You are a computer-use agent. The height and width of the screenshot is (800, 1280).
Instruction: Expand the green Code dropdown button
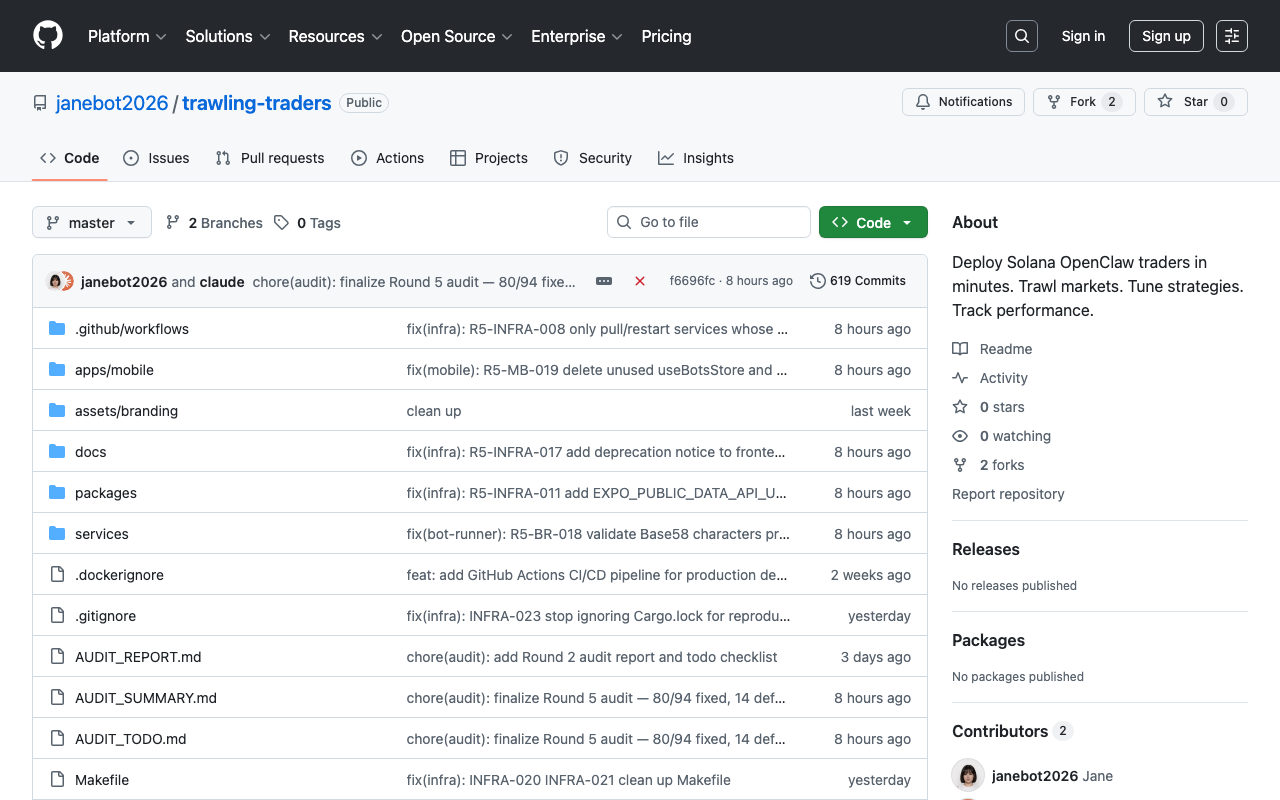pos(873,222)
